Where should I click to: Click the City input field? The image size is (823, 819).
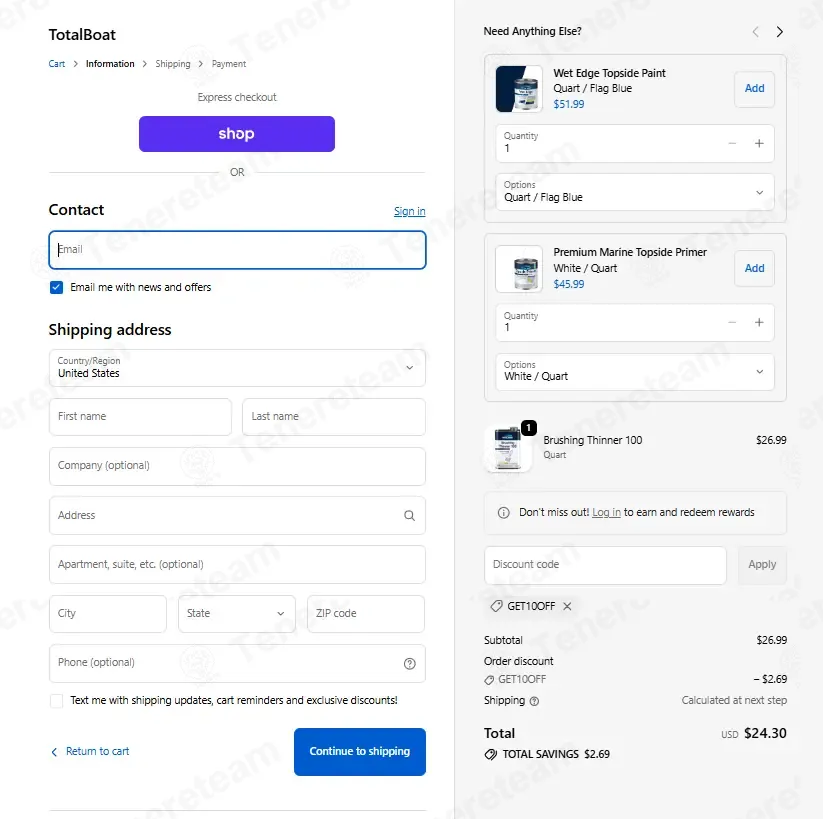[108, 613]
